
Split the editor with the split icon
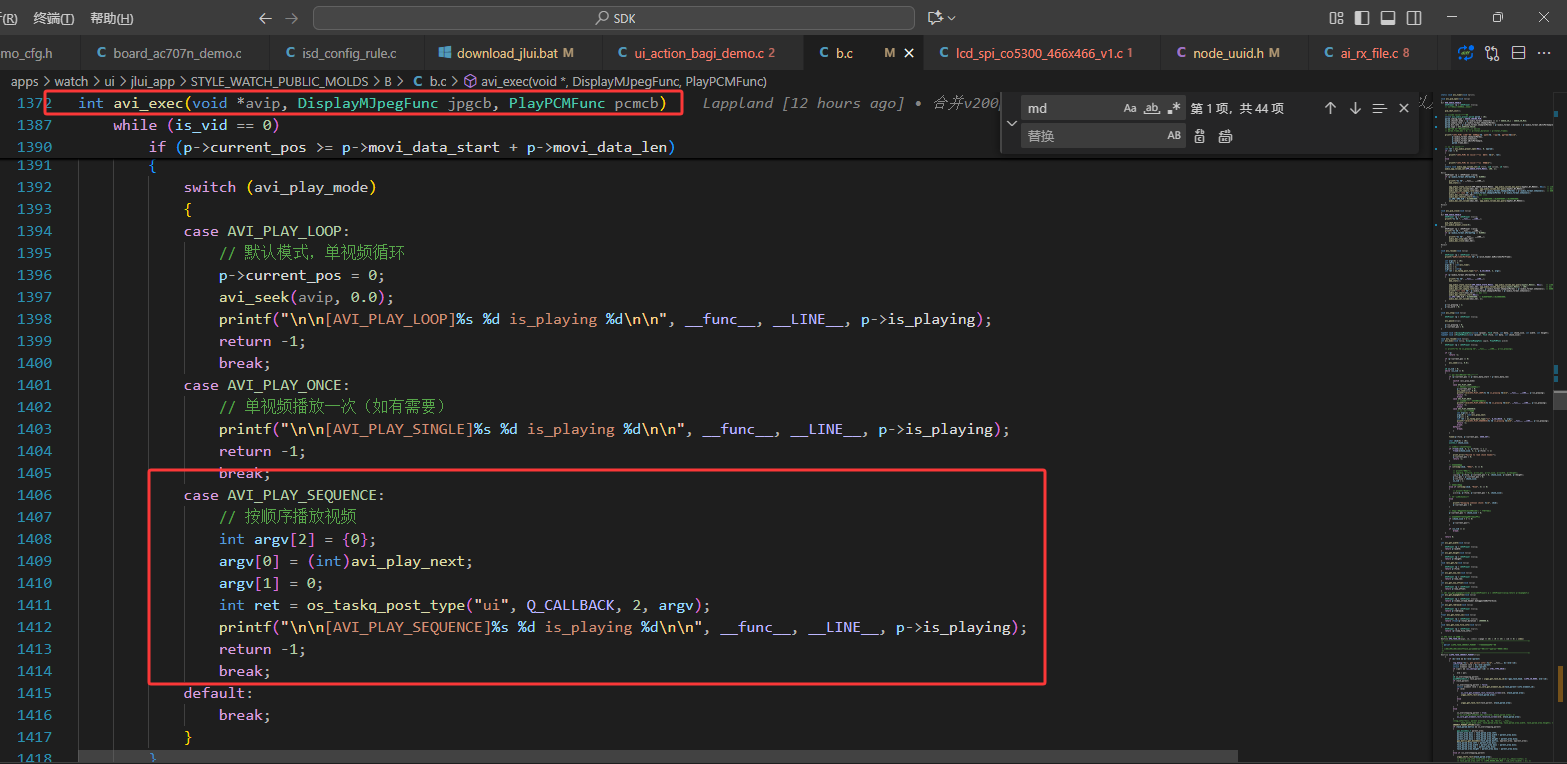[1518, 53]
